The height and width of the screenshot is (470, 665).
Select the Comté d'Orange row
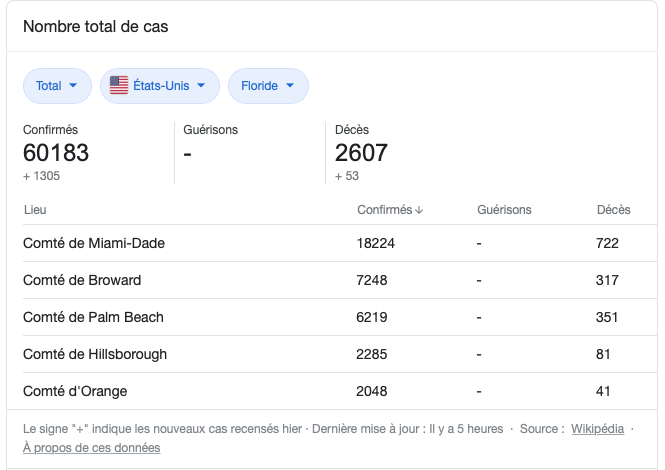click(x=75, y=391)
